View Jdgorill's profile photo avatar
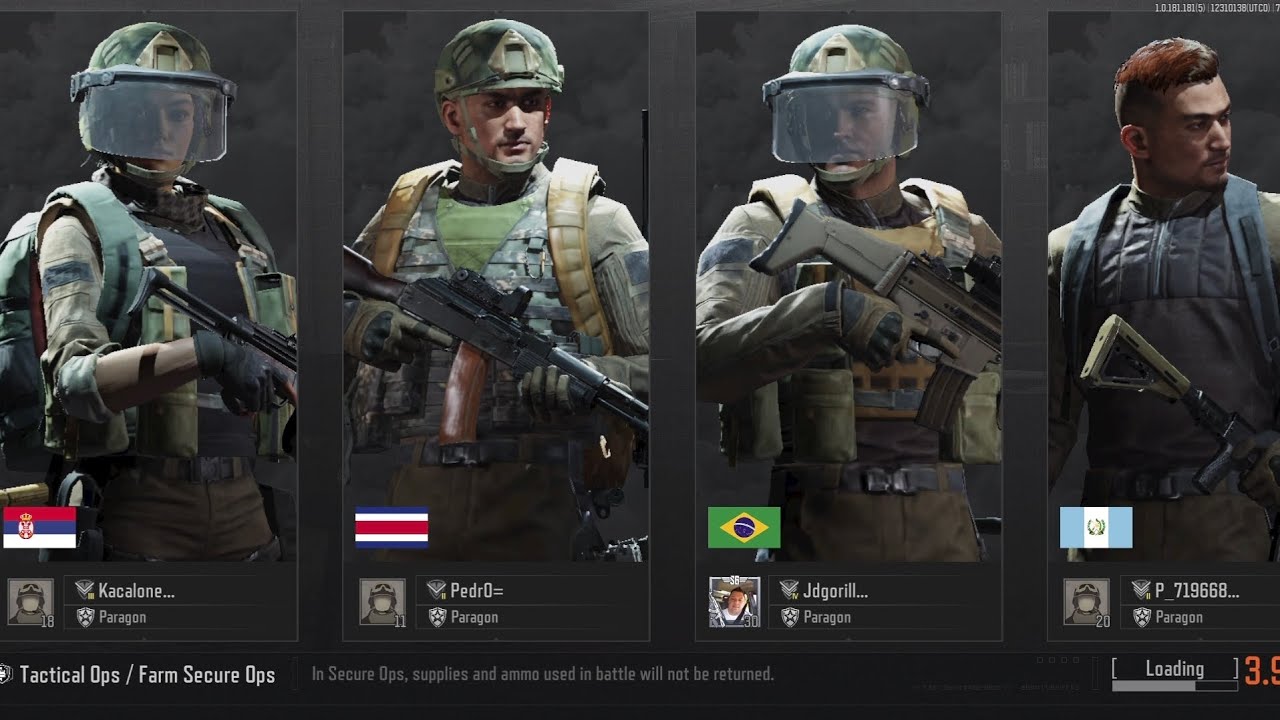The image size is (1280, 720). point(735,602)
